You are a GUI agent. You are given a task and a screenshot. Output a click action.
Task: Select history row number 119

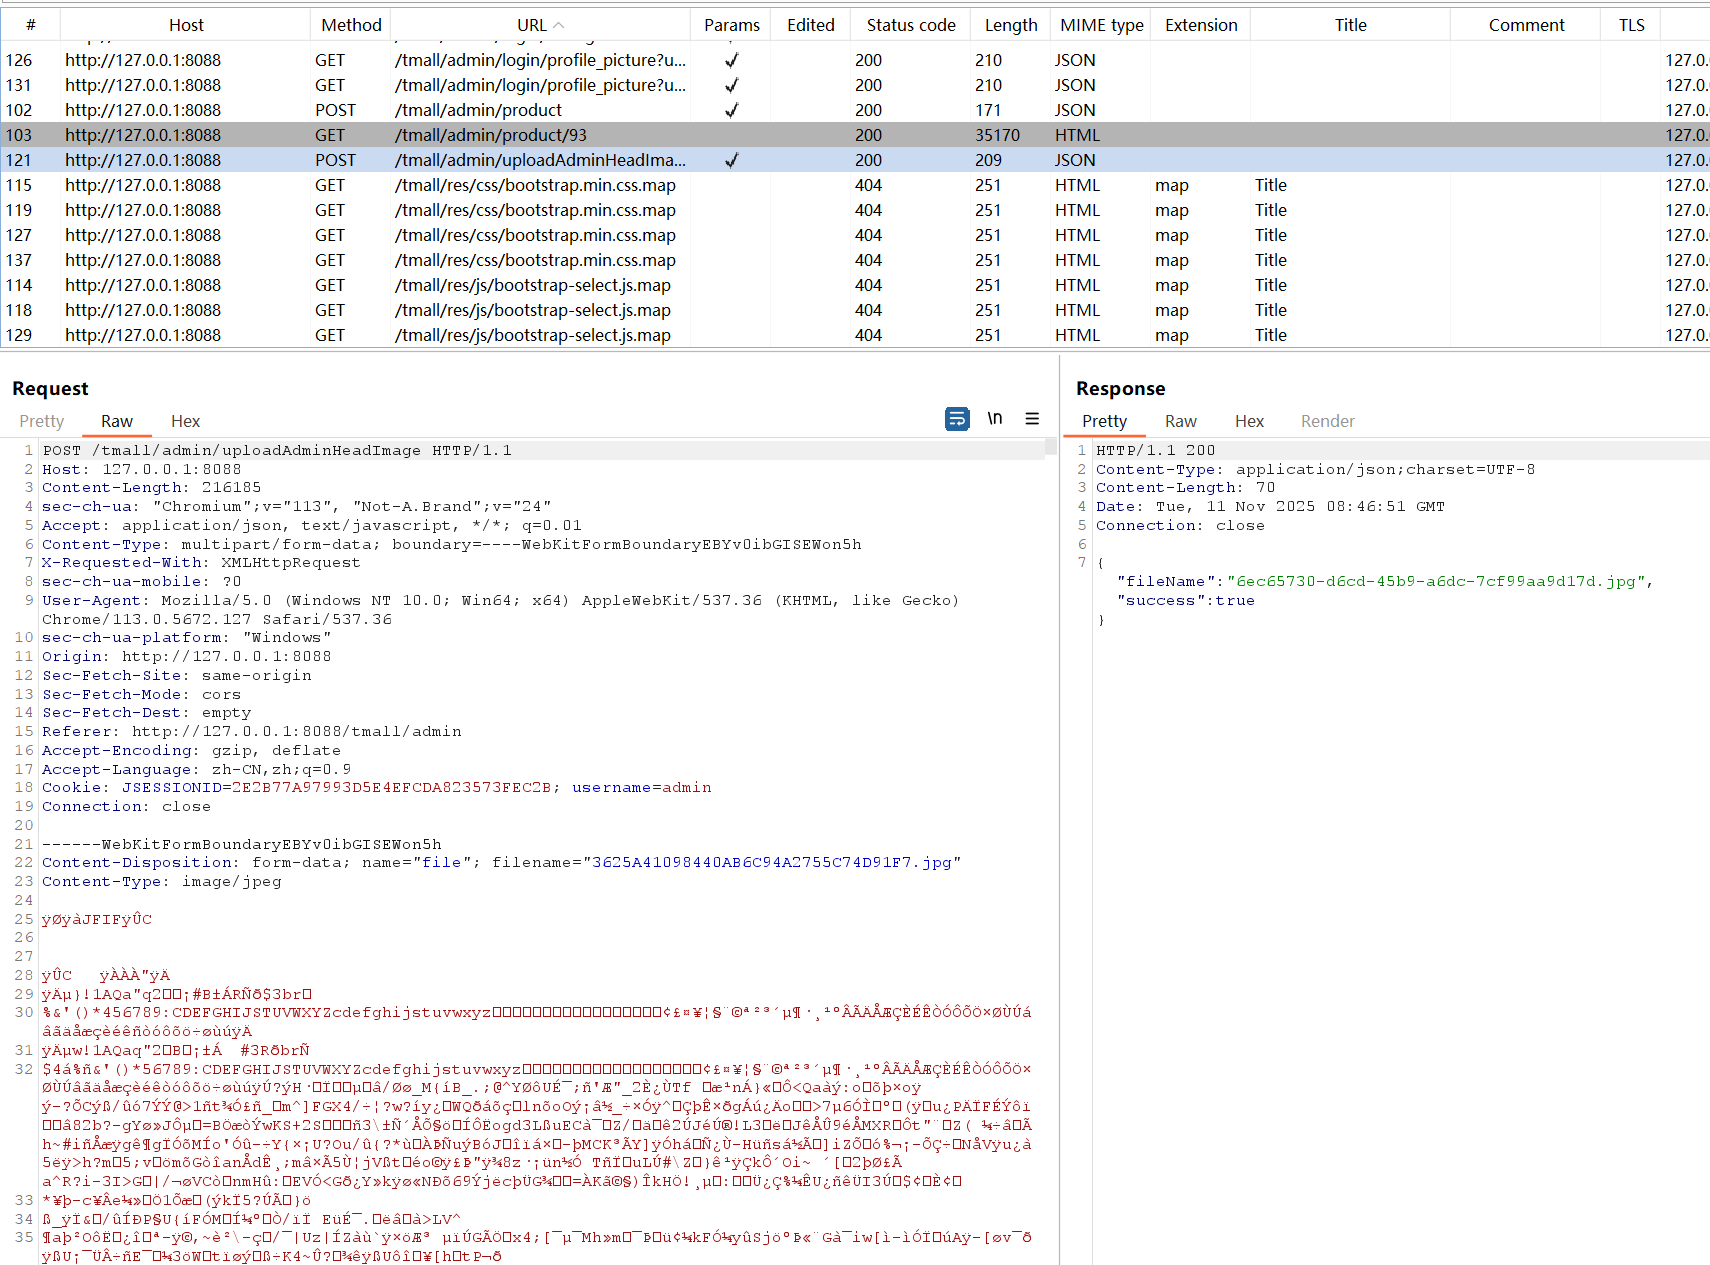(855, 210)
